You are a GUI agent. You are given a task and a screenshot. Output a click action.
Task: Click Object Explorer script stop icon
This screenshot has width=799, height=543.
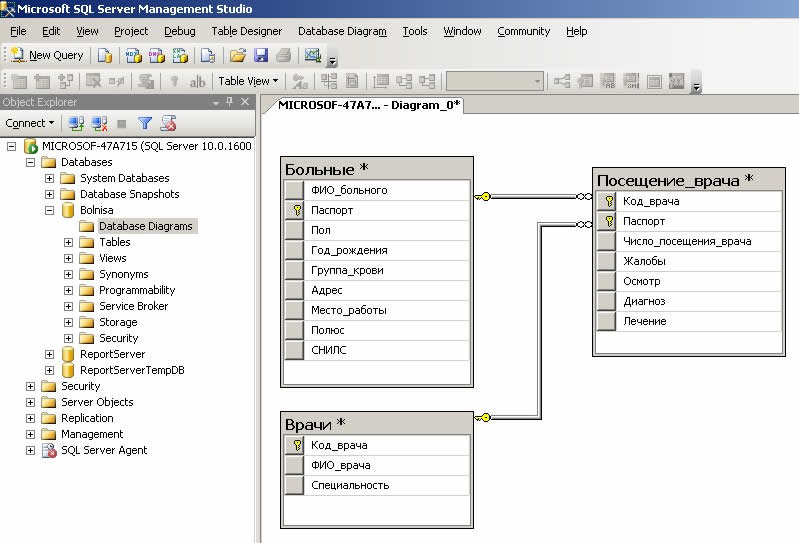(168, 123)
